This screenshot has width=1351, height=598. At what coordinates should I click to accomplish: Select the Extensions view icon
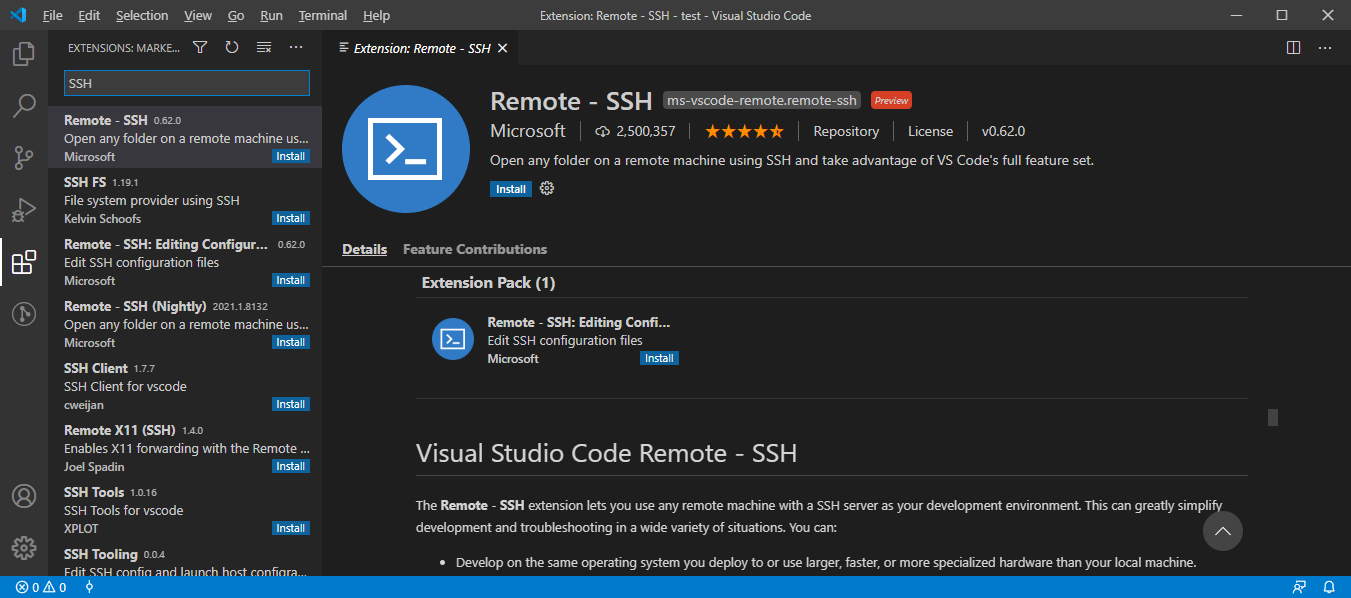point(24,262)
